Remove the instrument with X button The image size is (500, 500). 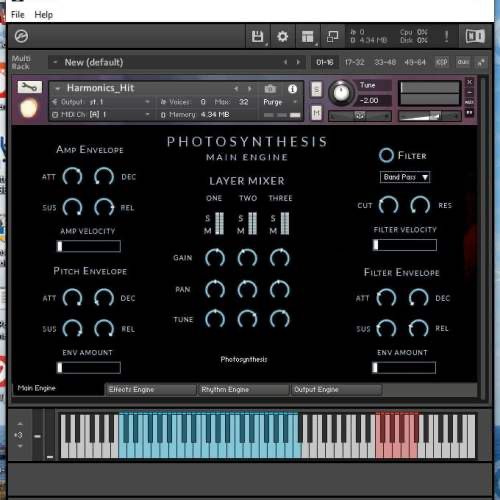469,82
